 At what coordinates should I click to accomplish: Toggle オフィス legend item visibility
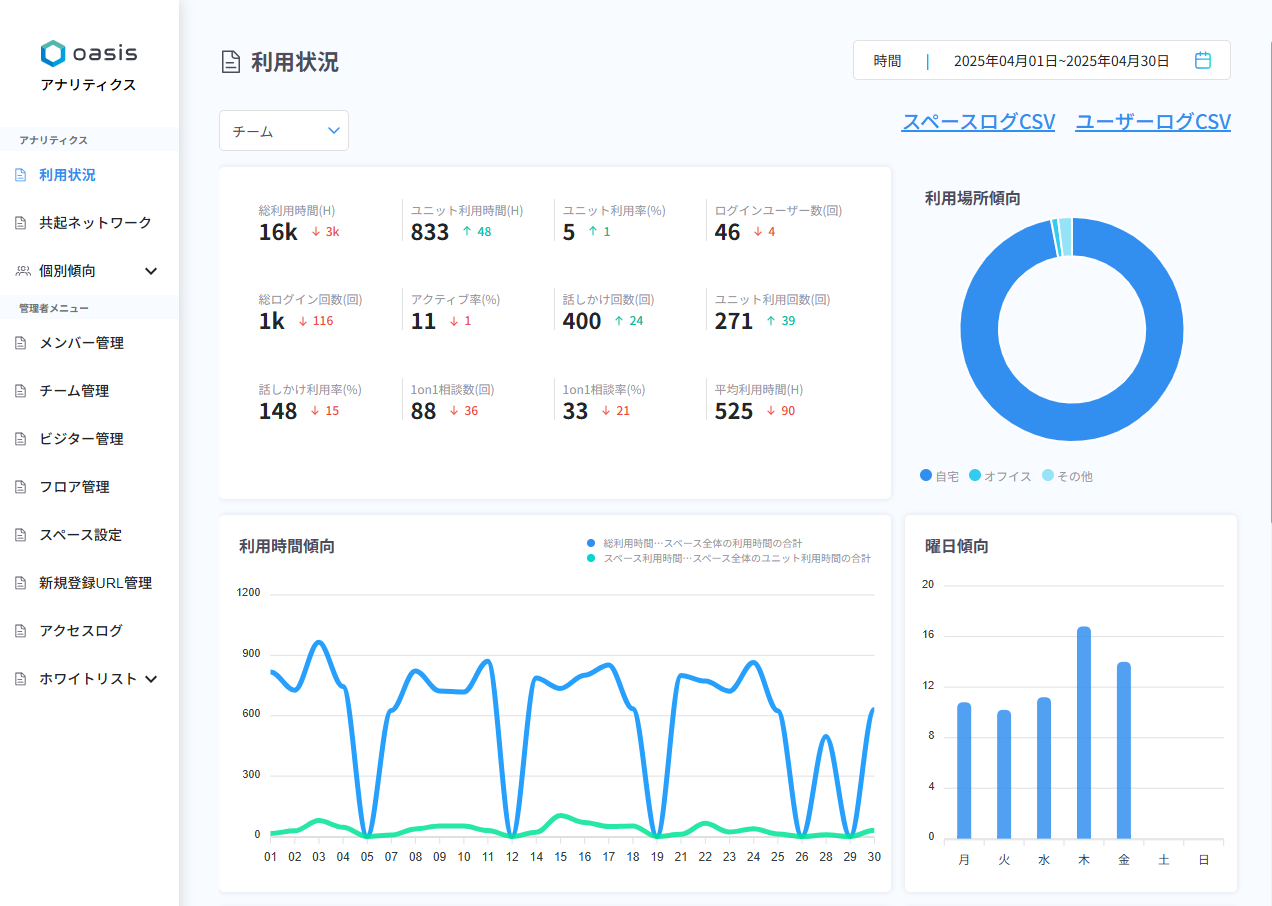1000,476
